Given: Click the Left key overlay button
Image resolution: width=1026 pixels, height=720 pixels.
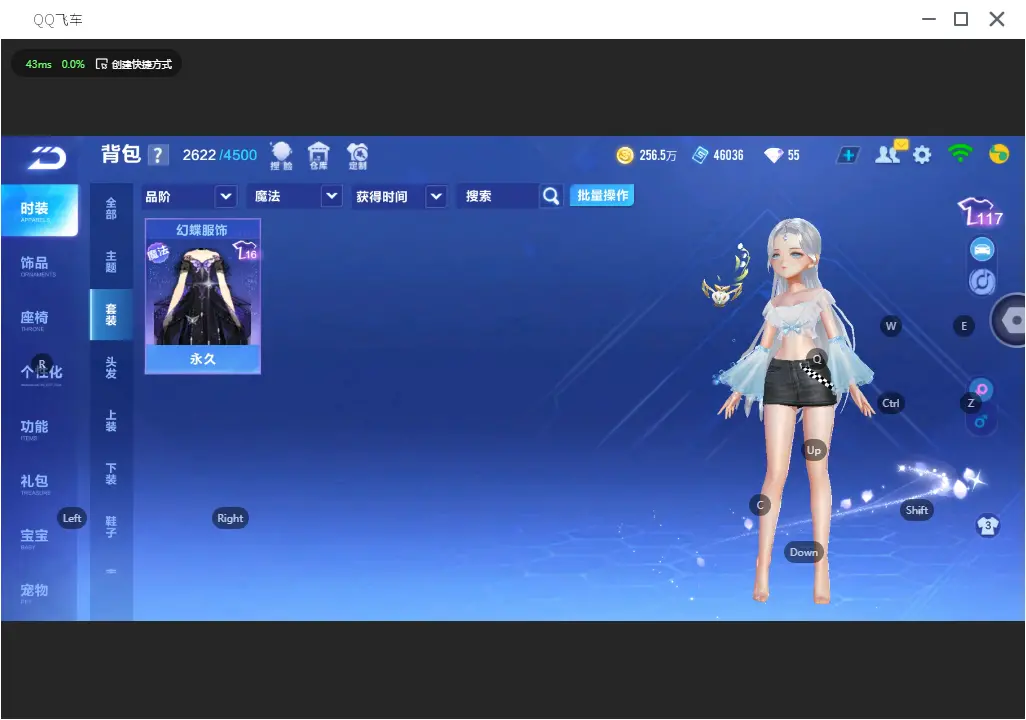Looking at the screenshot, I should click(x=72, y=518).
